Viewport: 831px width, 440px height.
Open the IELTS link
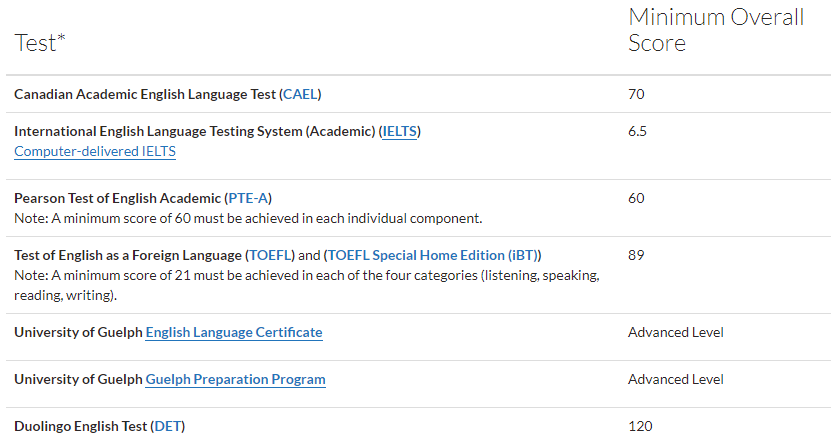[400, 131]
